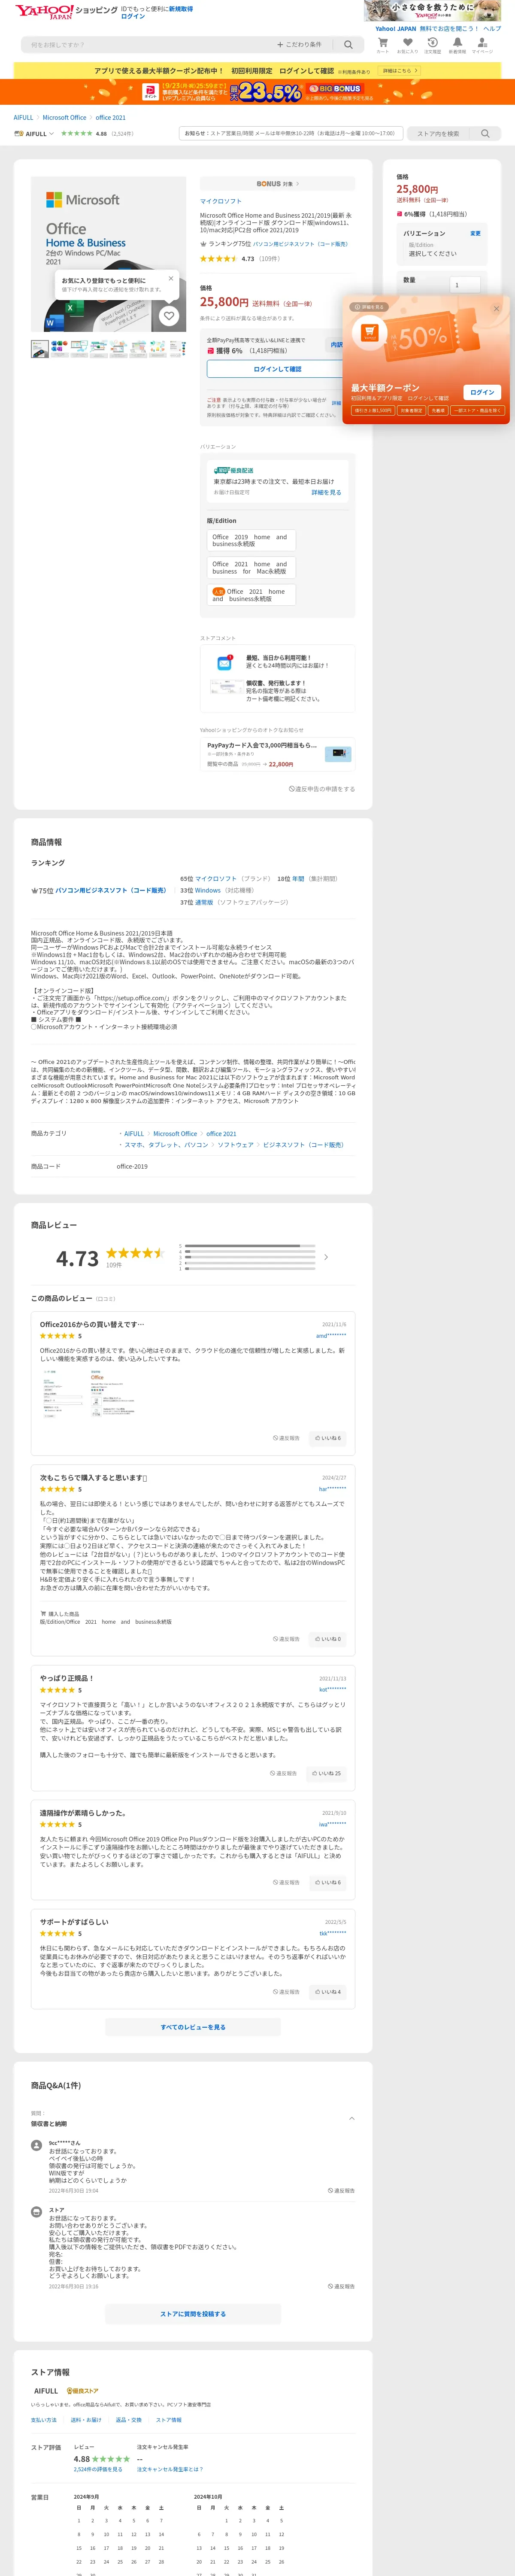The height and width of the screenshot is (2576, 515).
Task: Select first product thumbnail image
Action: [x=39, y=349]
